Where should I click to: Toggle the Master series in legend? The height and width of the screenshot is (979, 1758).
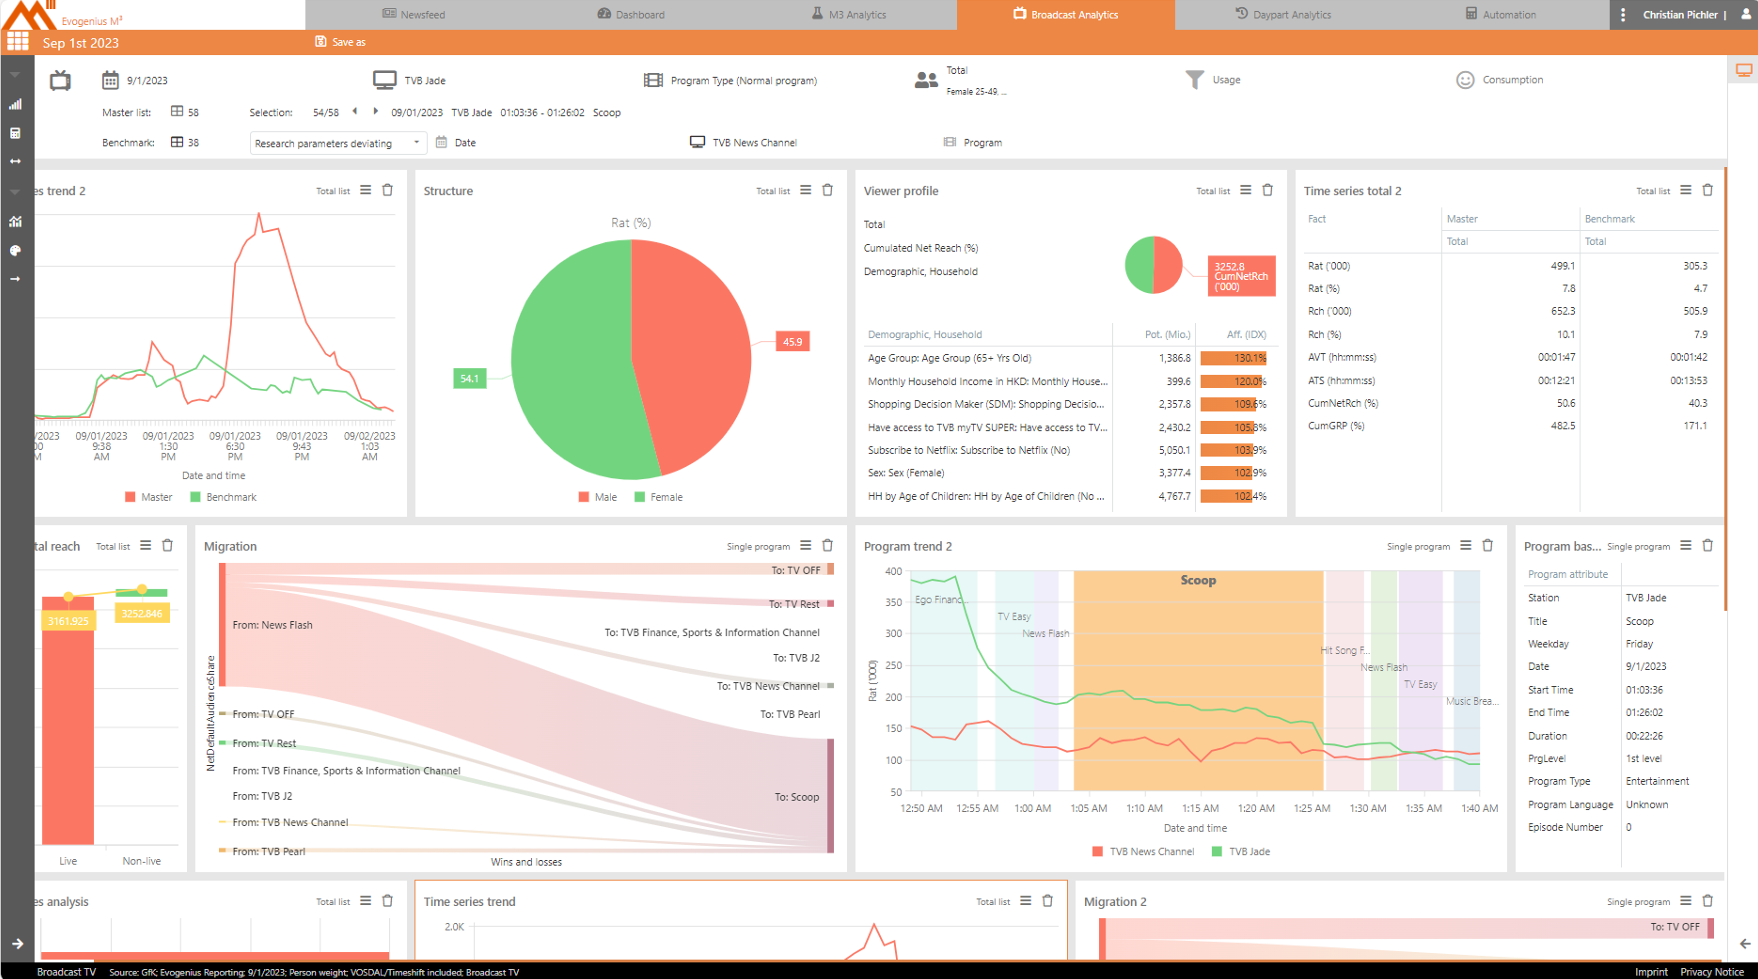coord(148,497)
